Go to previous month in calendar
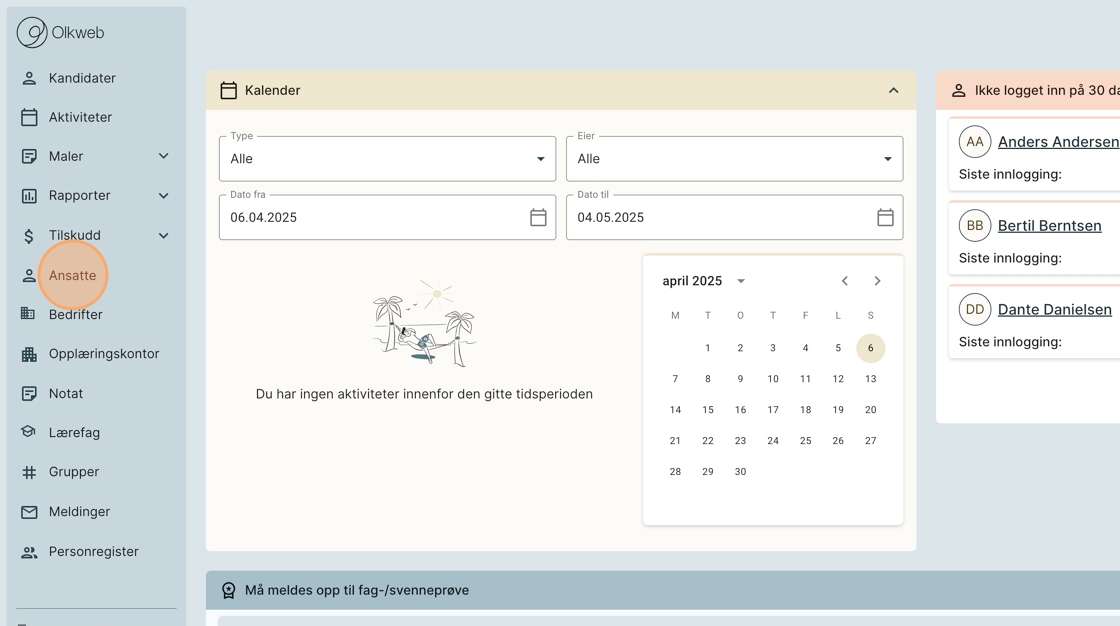The width and height of the screenshot is (1120, 626). (x=845, y=281)
